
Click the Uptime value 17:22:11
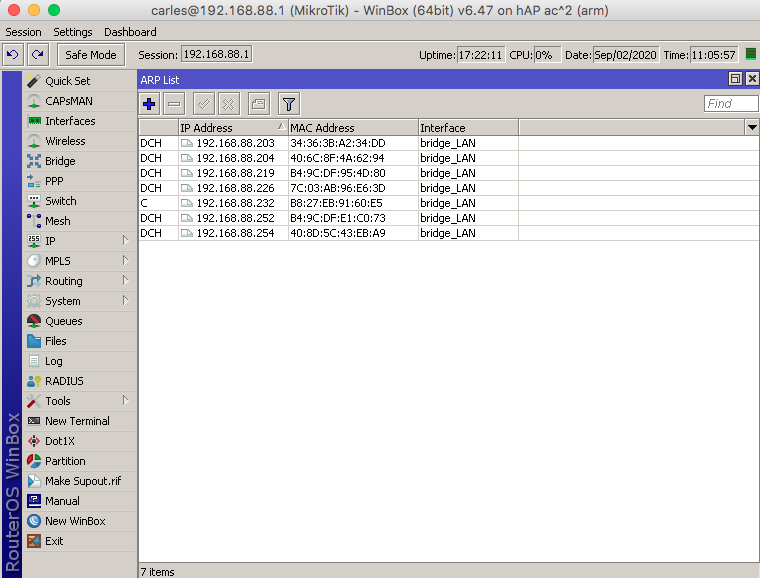point(481,55)
